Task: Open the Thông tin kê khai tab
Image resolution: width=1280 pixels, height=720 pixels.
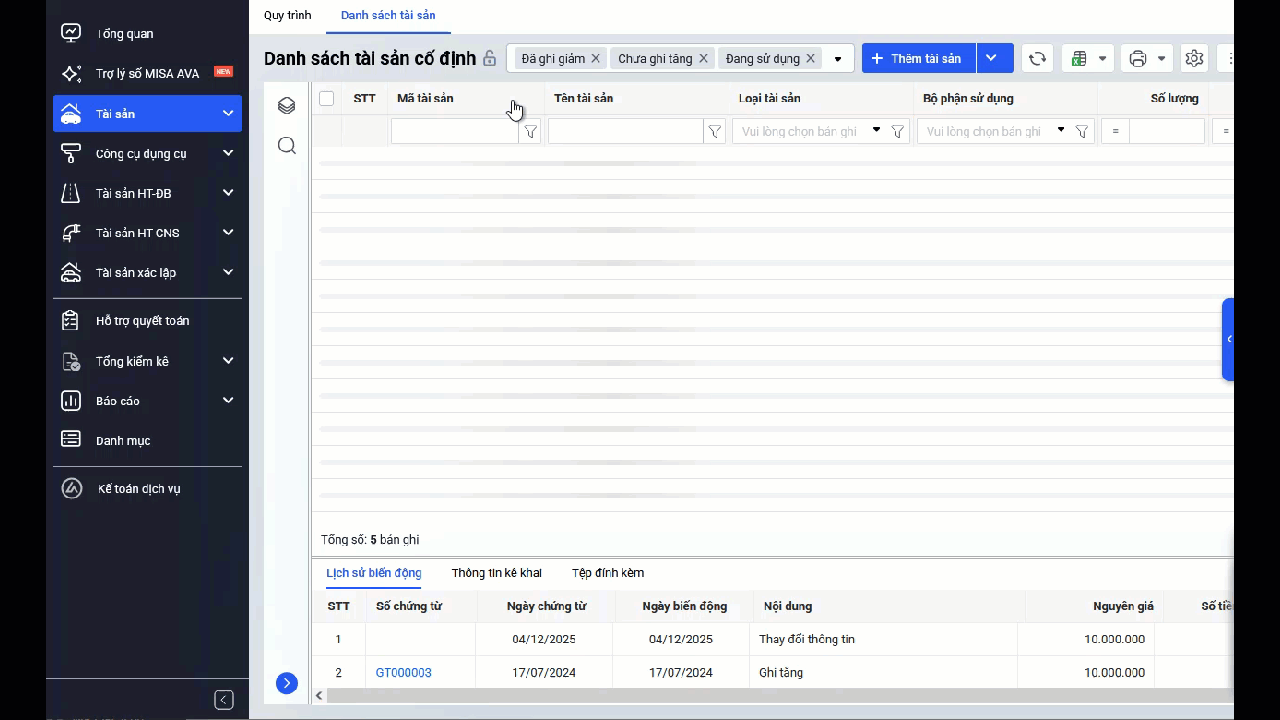Action: [x=496, y=573]
